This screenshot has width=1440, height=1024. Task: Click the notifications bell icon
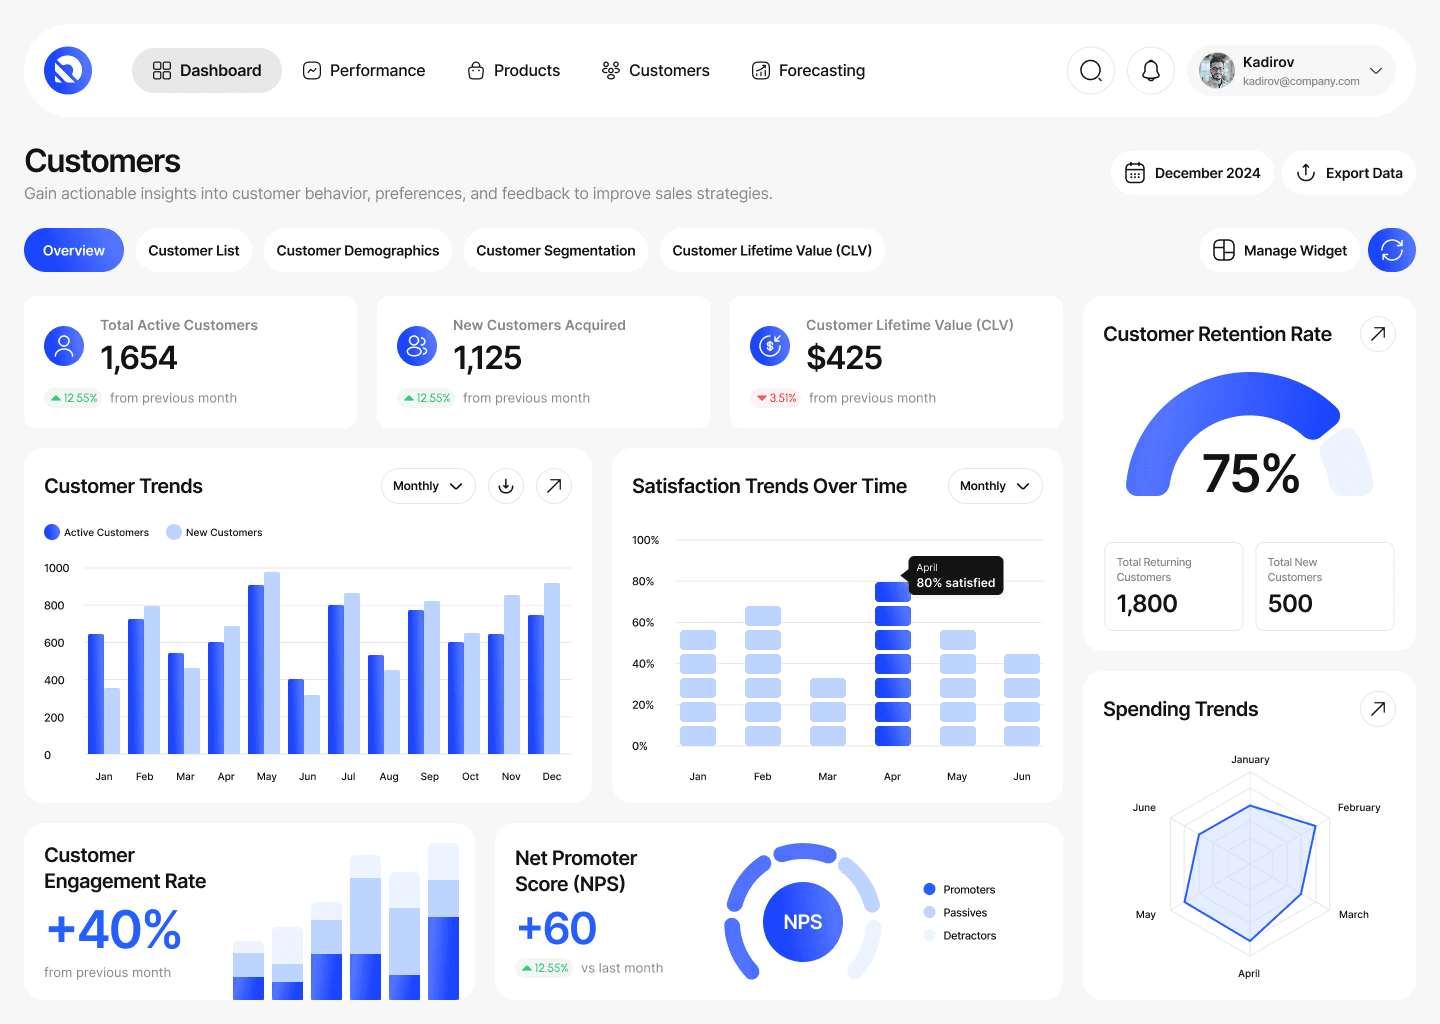[1151, 70]
